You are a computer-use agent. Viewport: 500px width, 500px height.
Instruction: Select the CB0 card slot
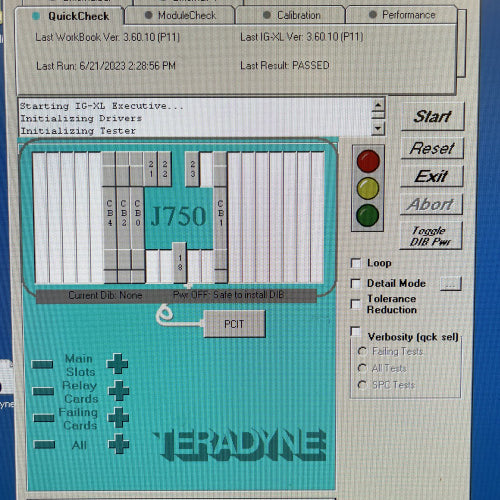[137, 218]
